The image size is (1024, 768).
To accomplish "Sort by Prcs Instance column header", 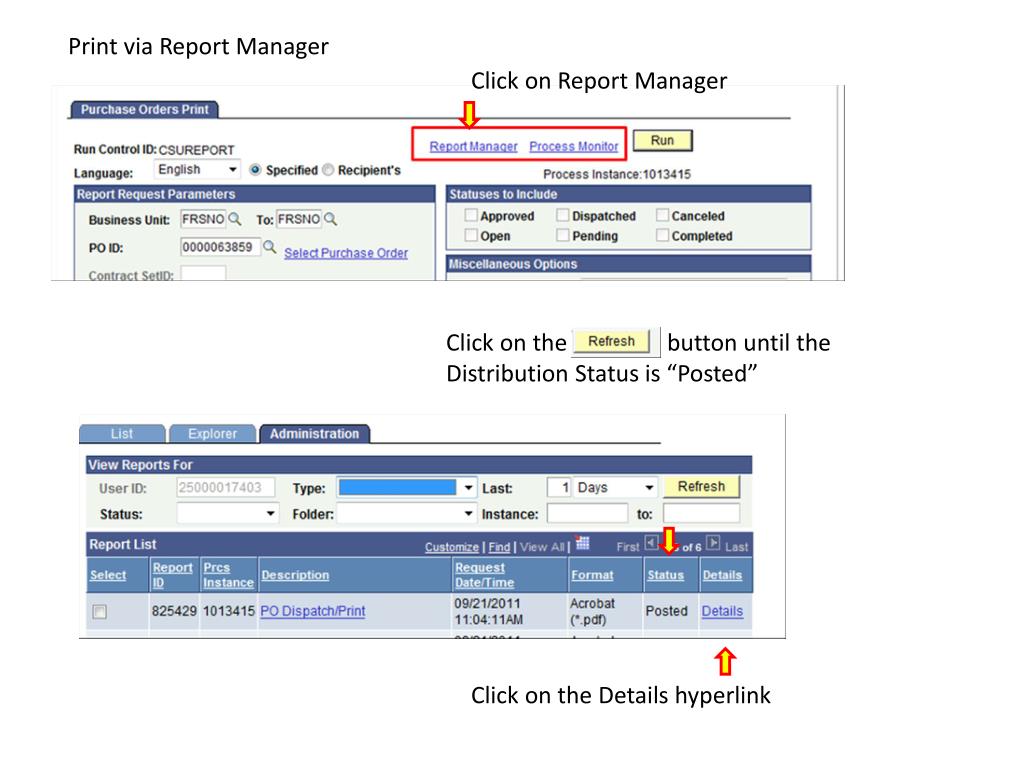I will pyautogui.click(x=228, y=575).
